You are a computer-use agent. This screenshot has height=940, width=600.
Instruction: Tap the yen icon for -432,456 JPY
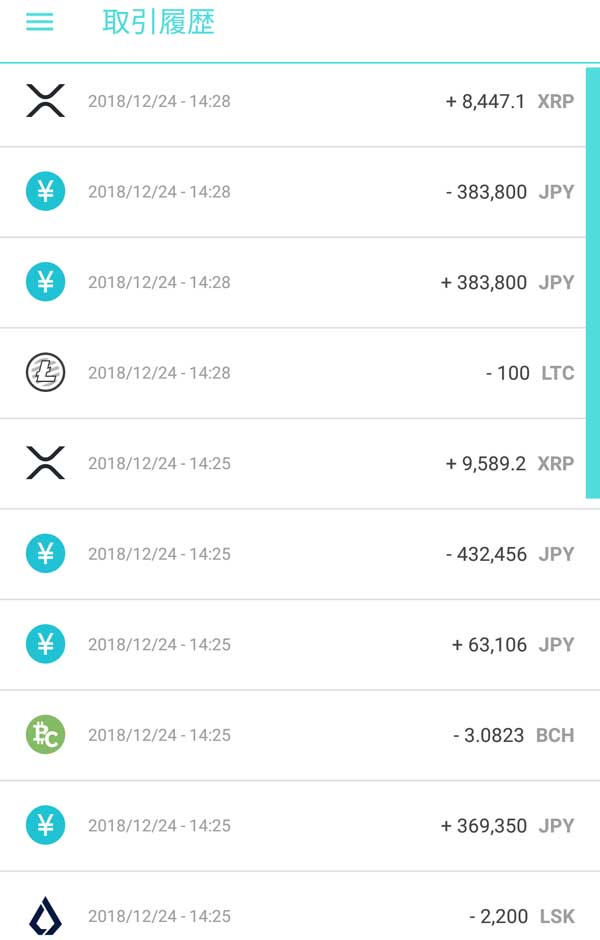[45, 554]
